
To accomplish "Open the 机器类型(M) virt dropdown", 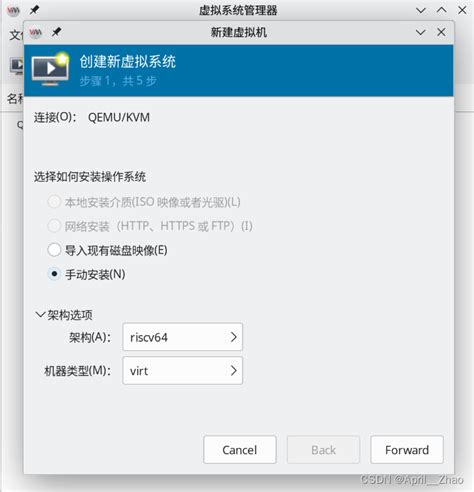I will click(x=182, y=370).
